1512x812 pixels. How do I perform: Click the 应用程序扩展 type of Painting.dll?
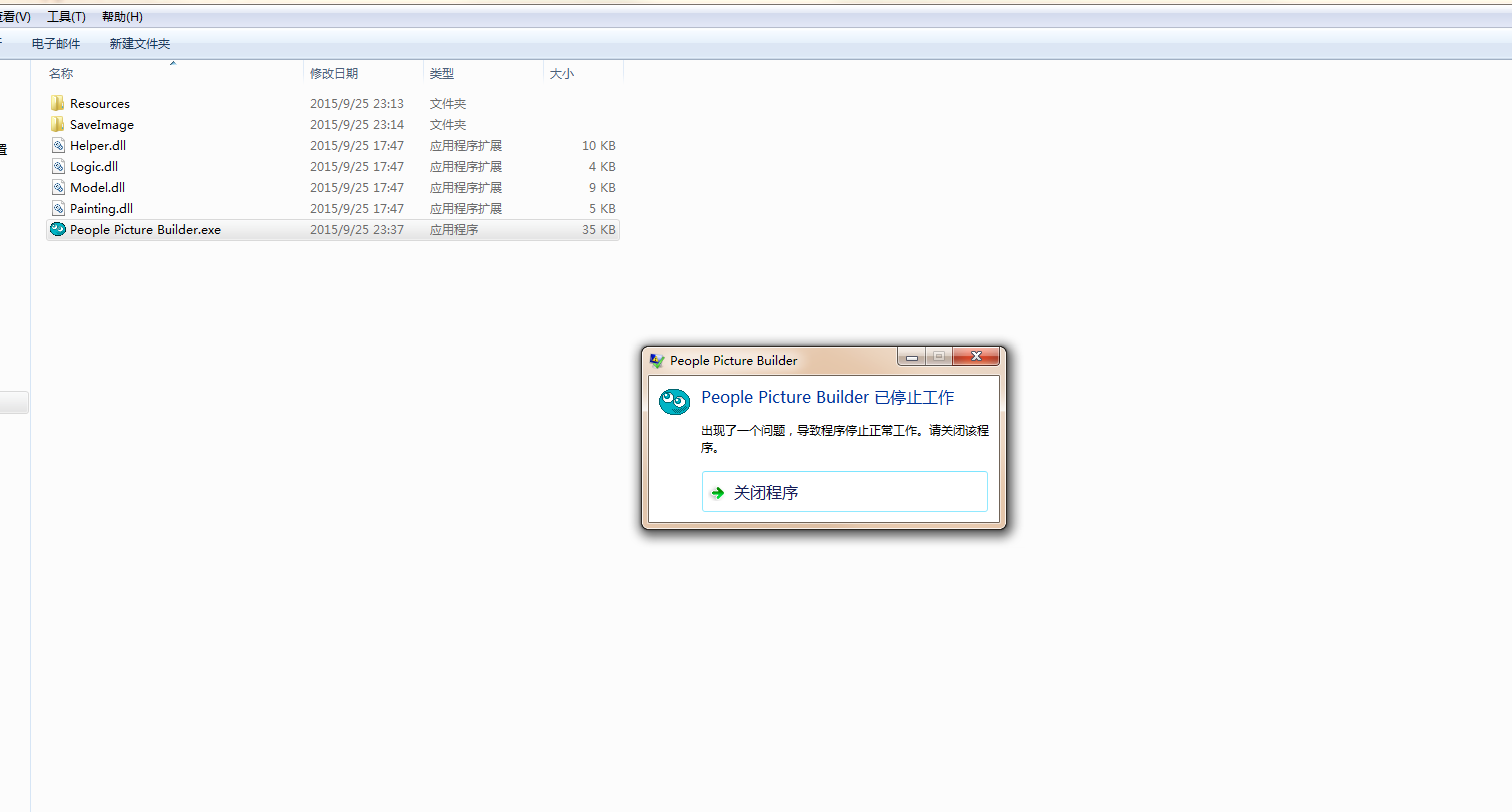[x=466, y=209]
